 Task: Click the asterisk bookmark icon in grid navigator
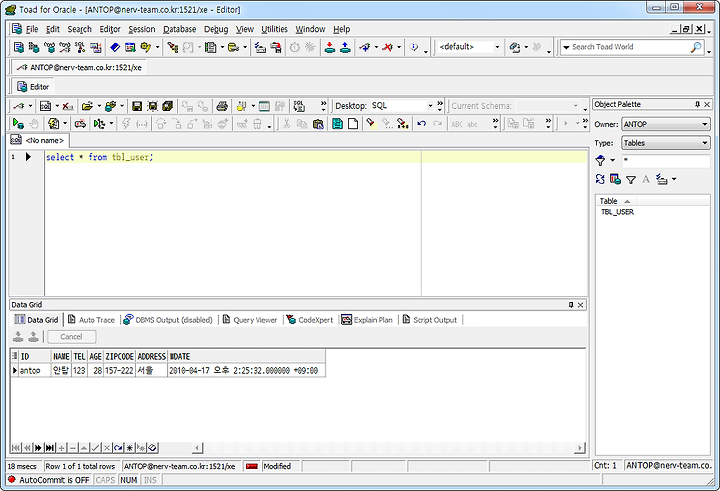(130, 447)
